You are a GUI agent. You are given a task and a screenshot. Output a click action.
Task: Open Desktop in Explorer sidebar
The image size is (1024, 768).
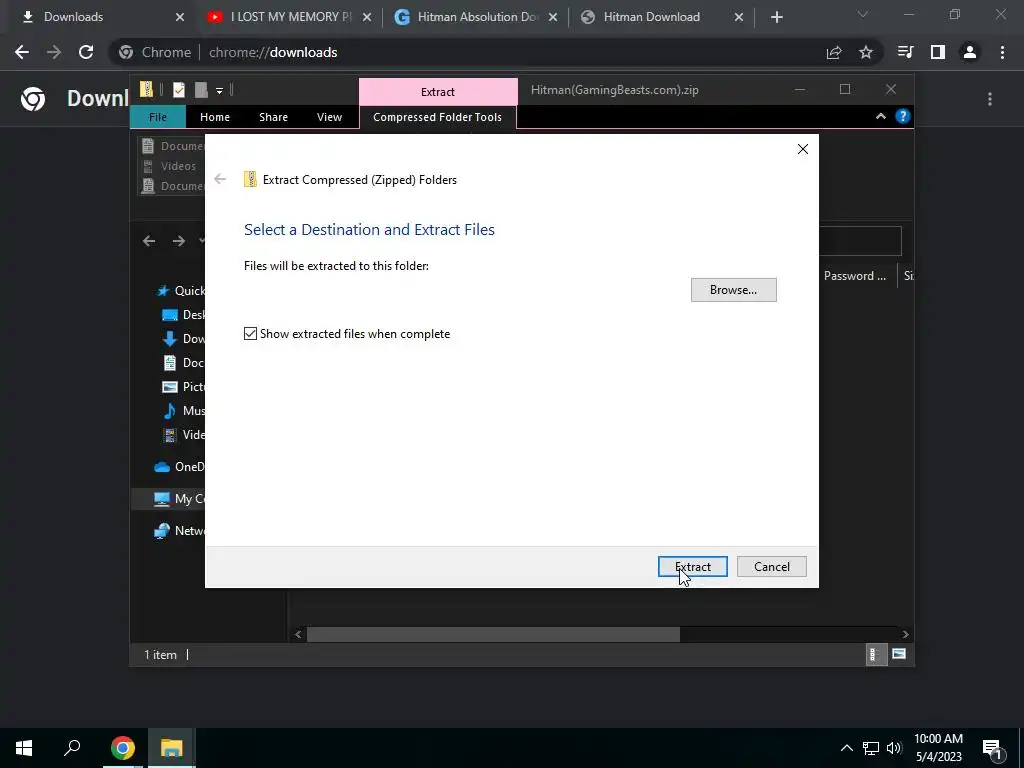click(x=183, y=315)
